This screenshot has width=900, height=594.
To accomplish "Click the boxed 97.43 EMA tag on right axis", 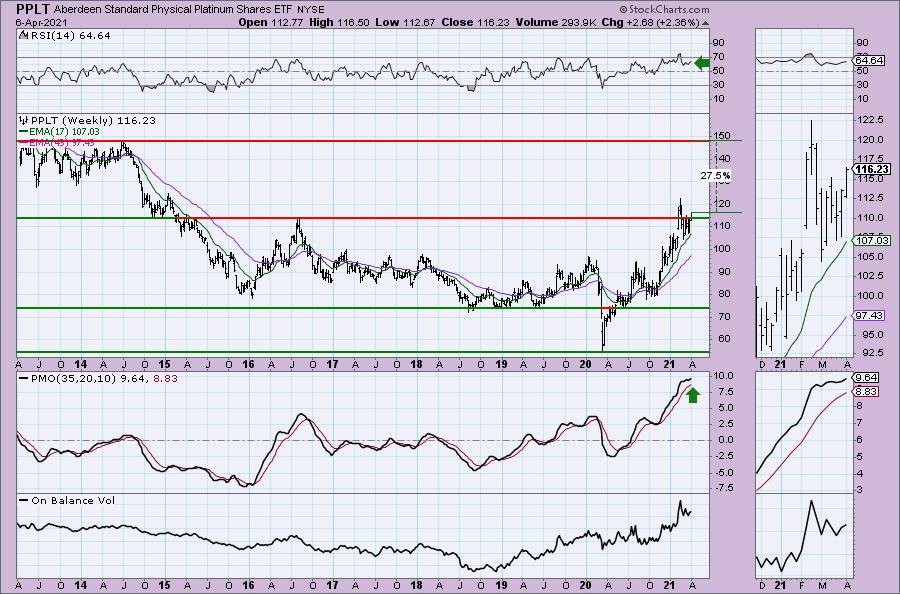I will click(870, 316).
